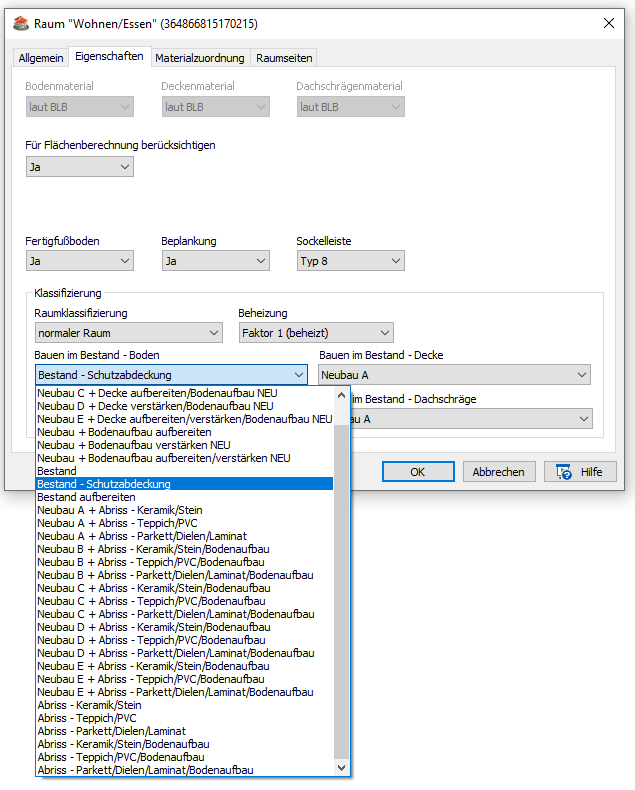
Task: Expand the Sockelleiste Typ 8 dropdown
Action: [x=350, y=261]
